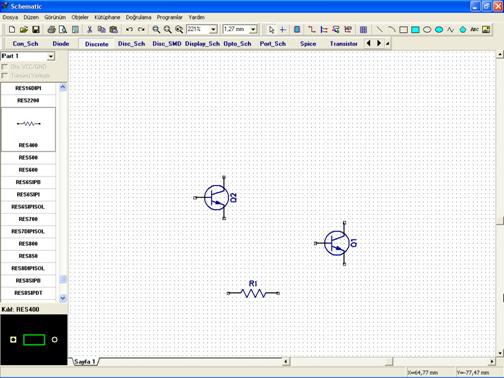Open the Düzen menu
504x378 pixels.
pyautogui.click(x=31, y=17)
